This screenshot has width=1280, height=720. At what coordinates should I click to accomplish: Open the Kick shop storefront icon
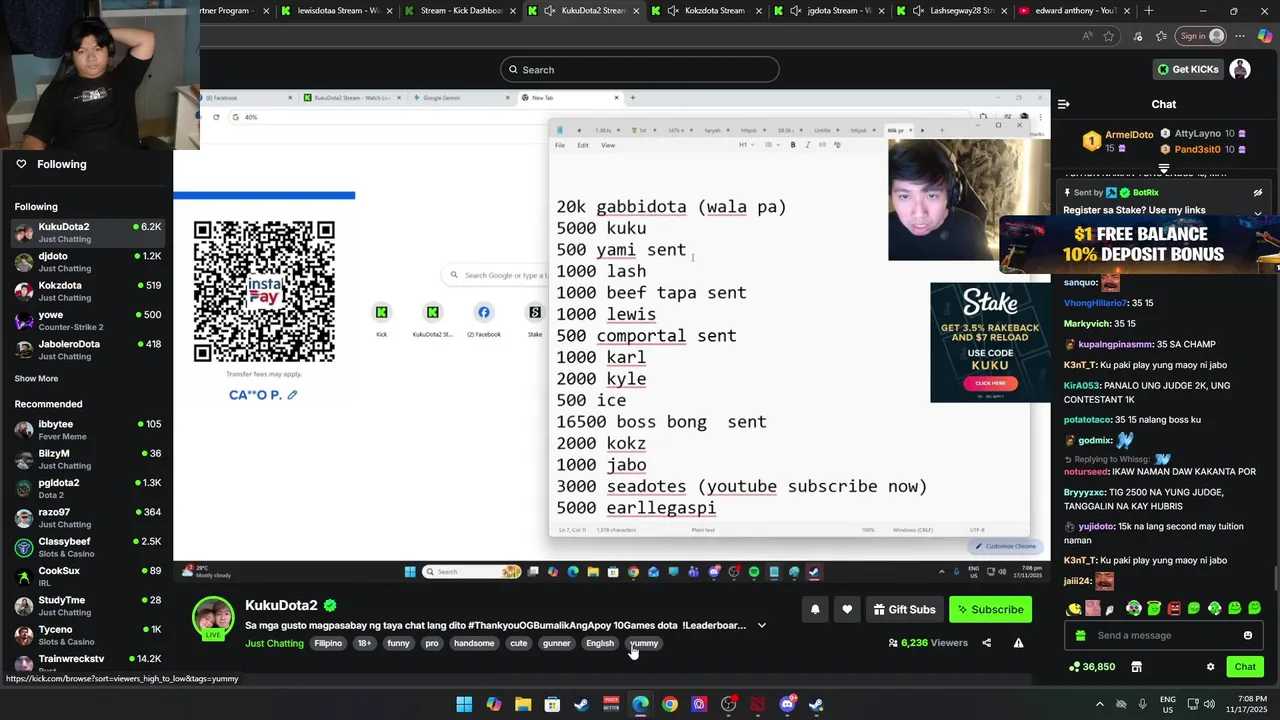pos(1136,667)
